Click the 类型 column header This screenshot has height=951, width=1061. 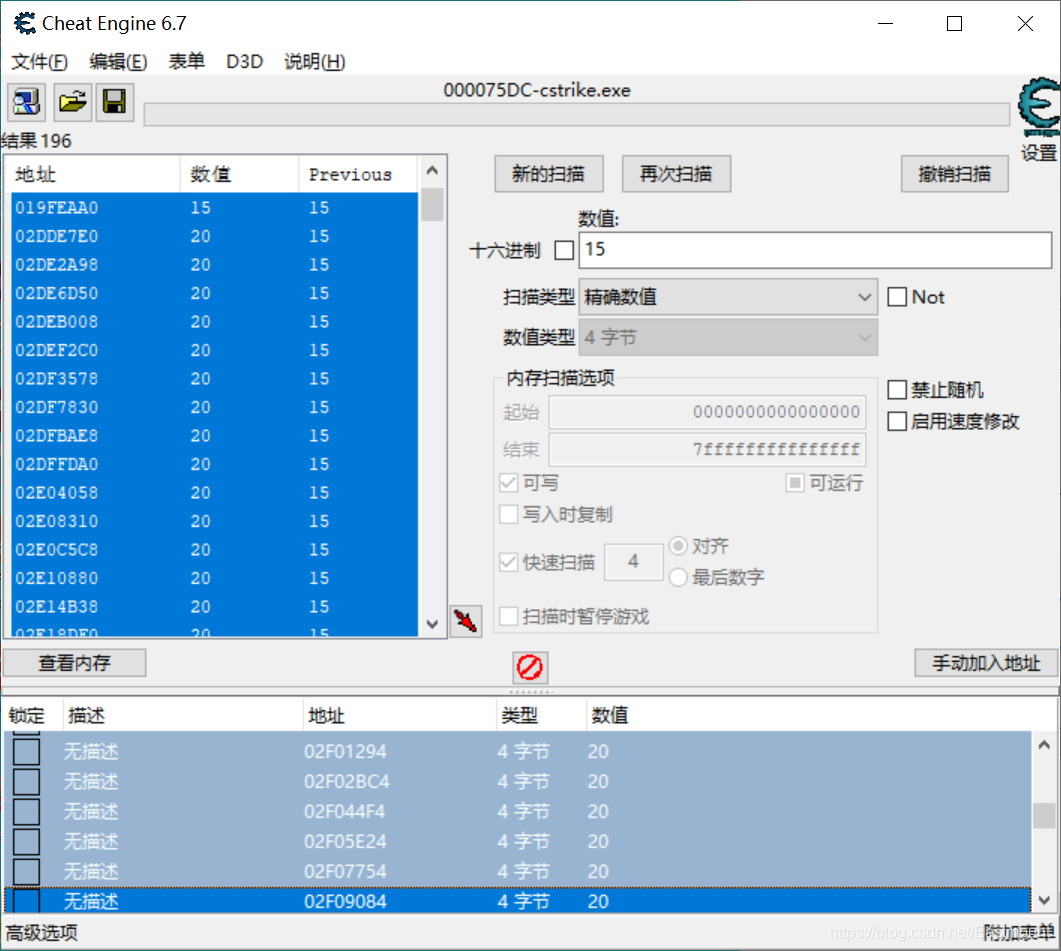(x=540, y=715)
